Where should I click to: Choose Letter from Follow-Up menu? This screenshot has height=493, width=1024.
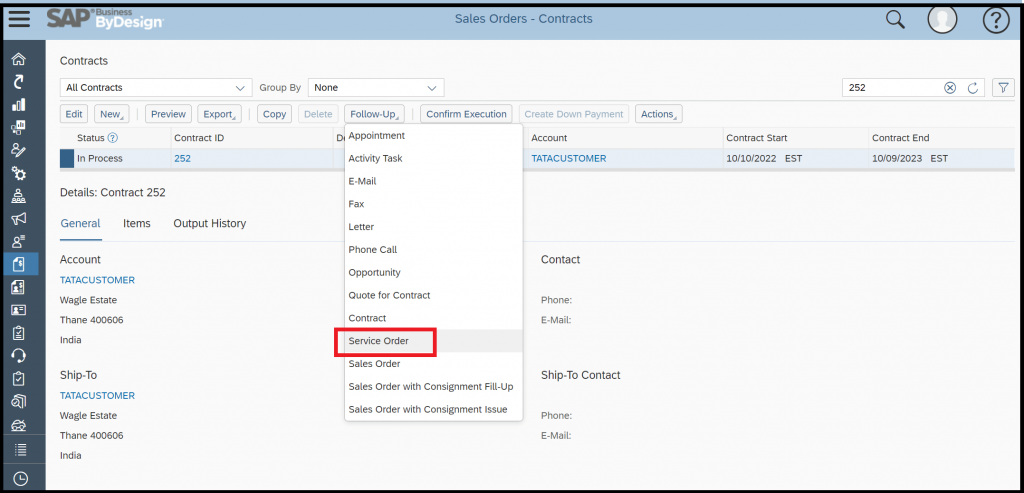[x=361, y=227]
